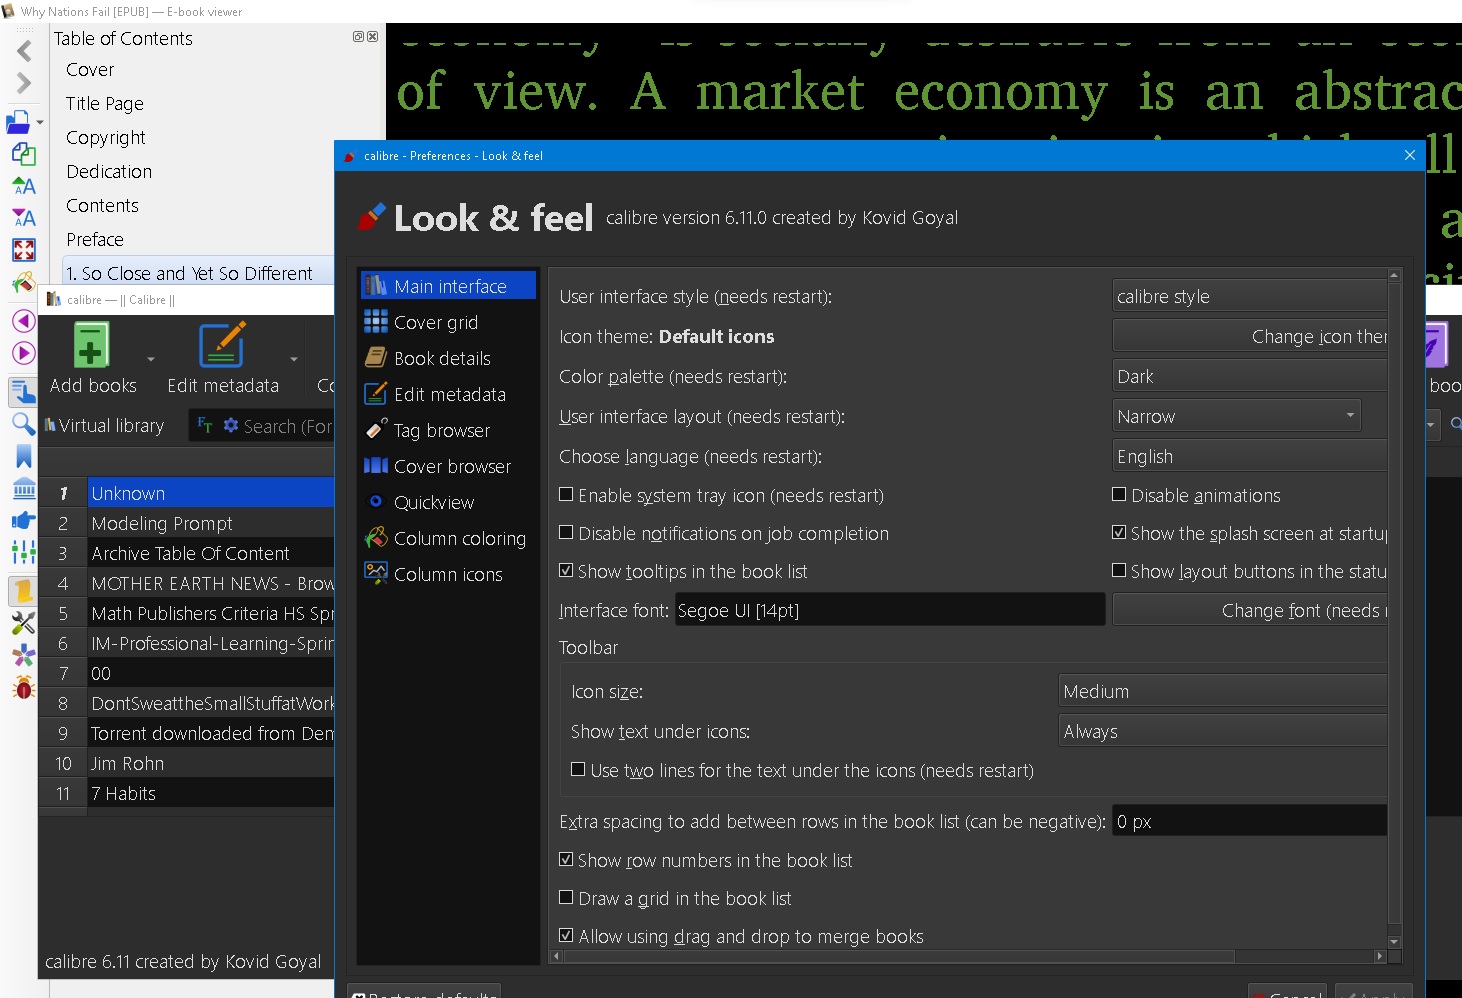
Task: Click the Change font button
Action: [1250, 610]
